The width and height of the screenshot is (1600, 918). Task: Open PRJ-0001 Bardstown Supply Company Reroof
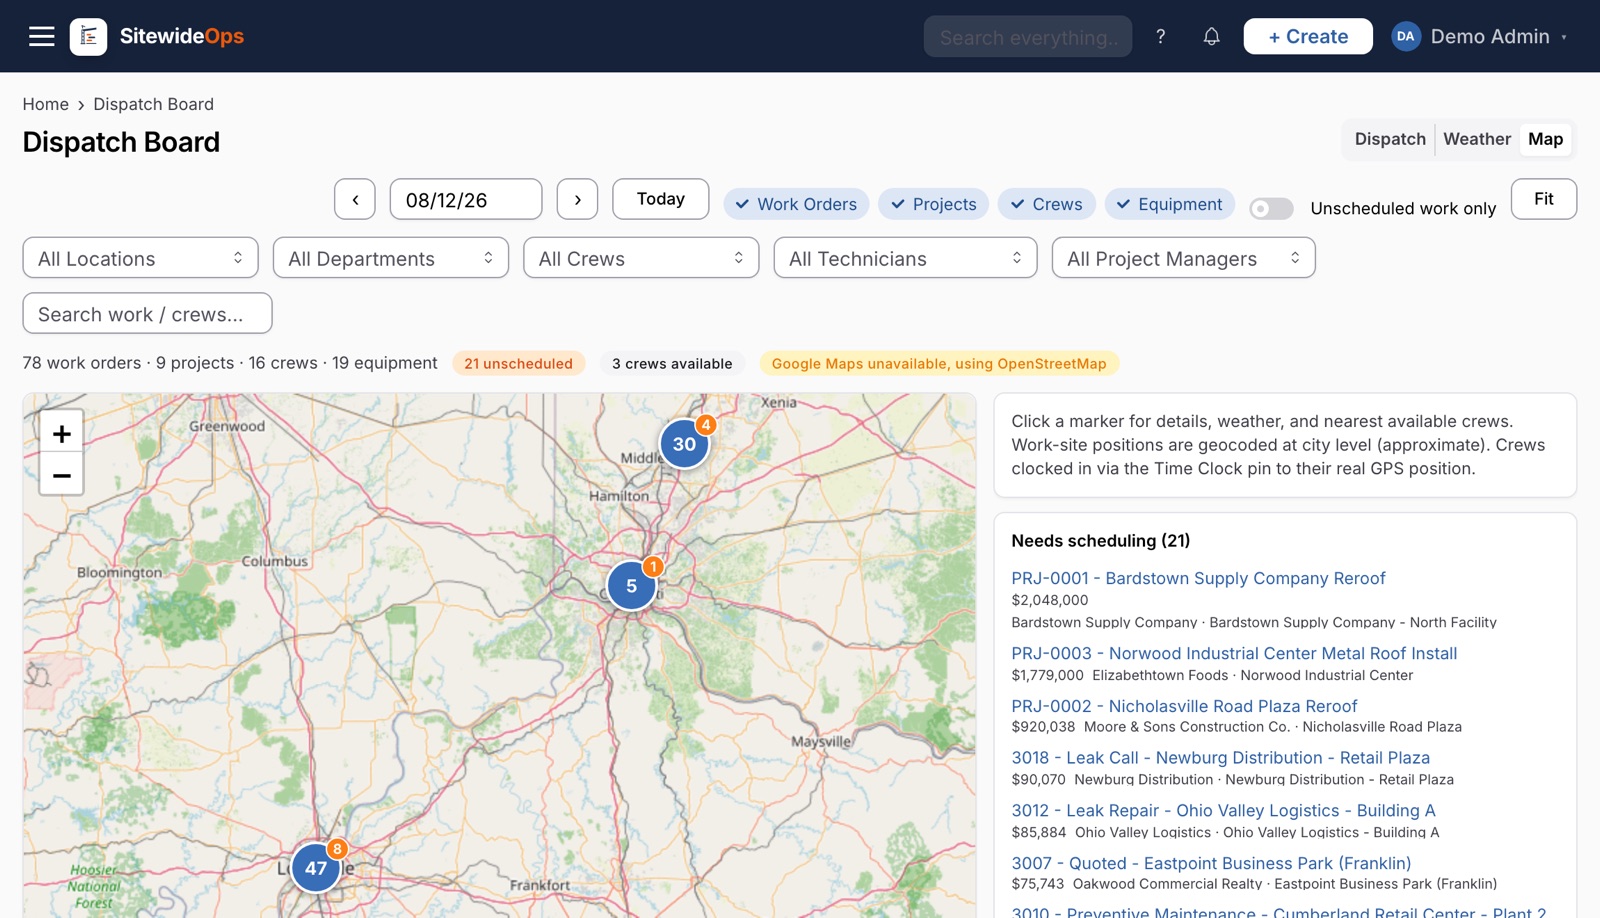[1198, 578]
